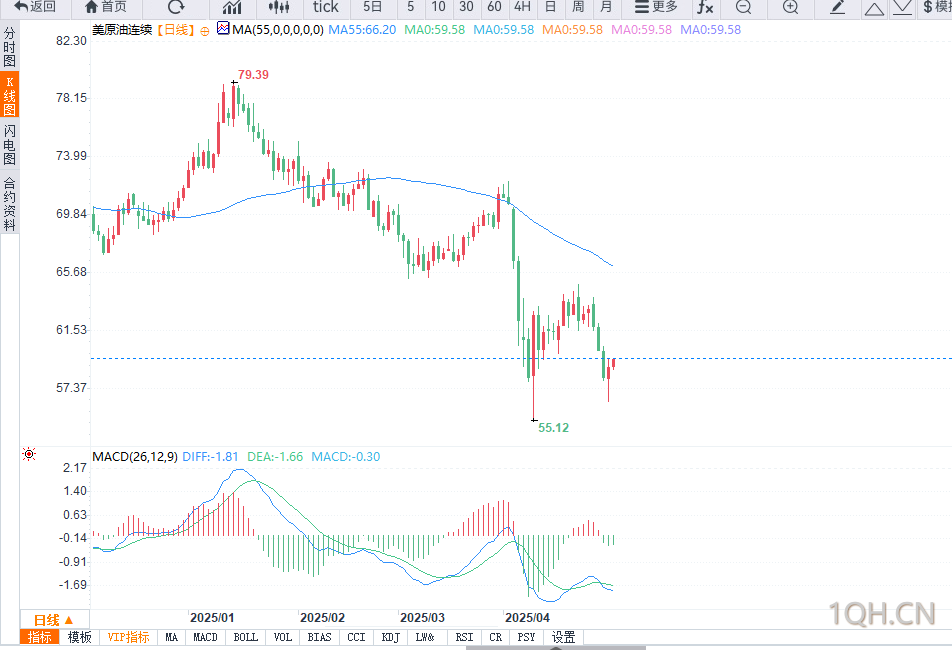Image resolution: width=952 pixels, height=650 pixels.
Task: Click the 2025/04 date axis label
Action: tap(528, 618)
